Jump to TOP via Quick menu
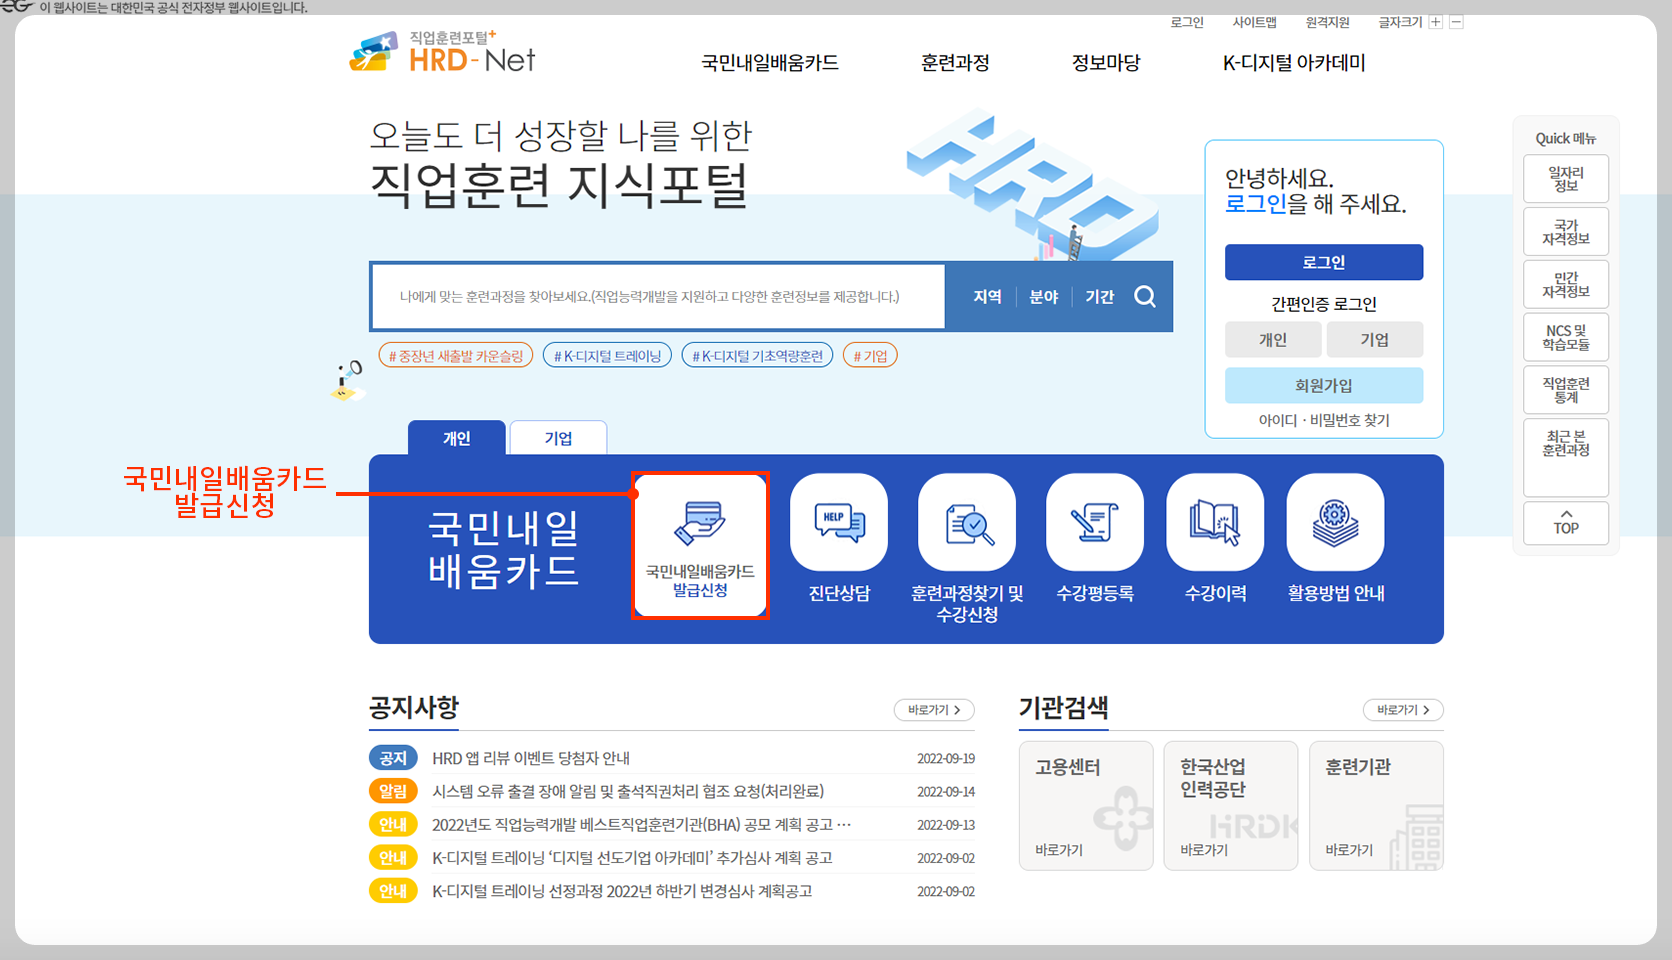Screen dimensions: 1672x960 click(1566, 523)
